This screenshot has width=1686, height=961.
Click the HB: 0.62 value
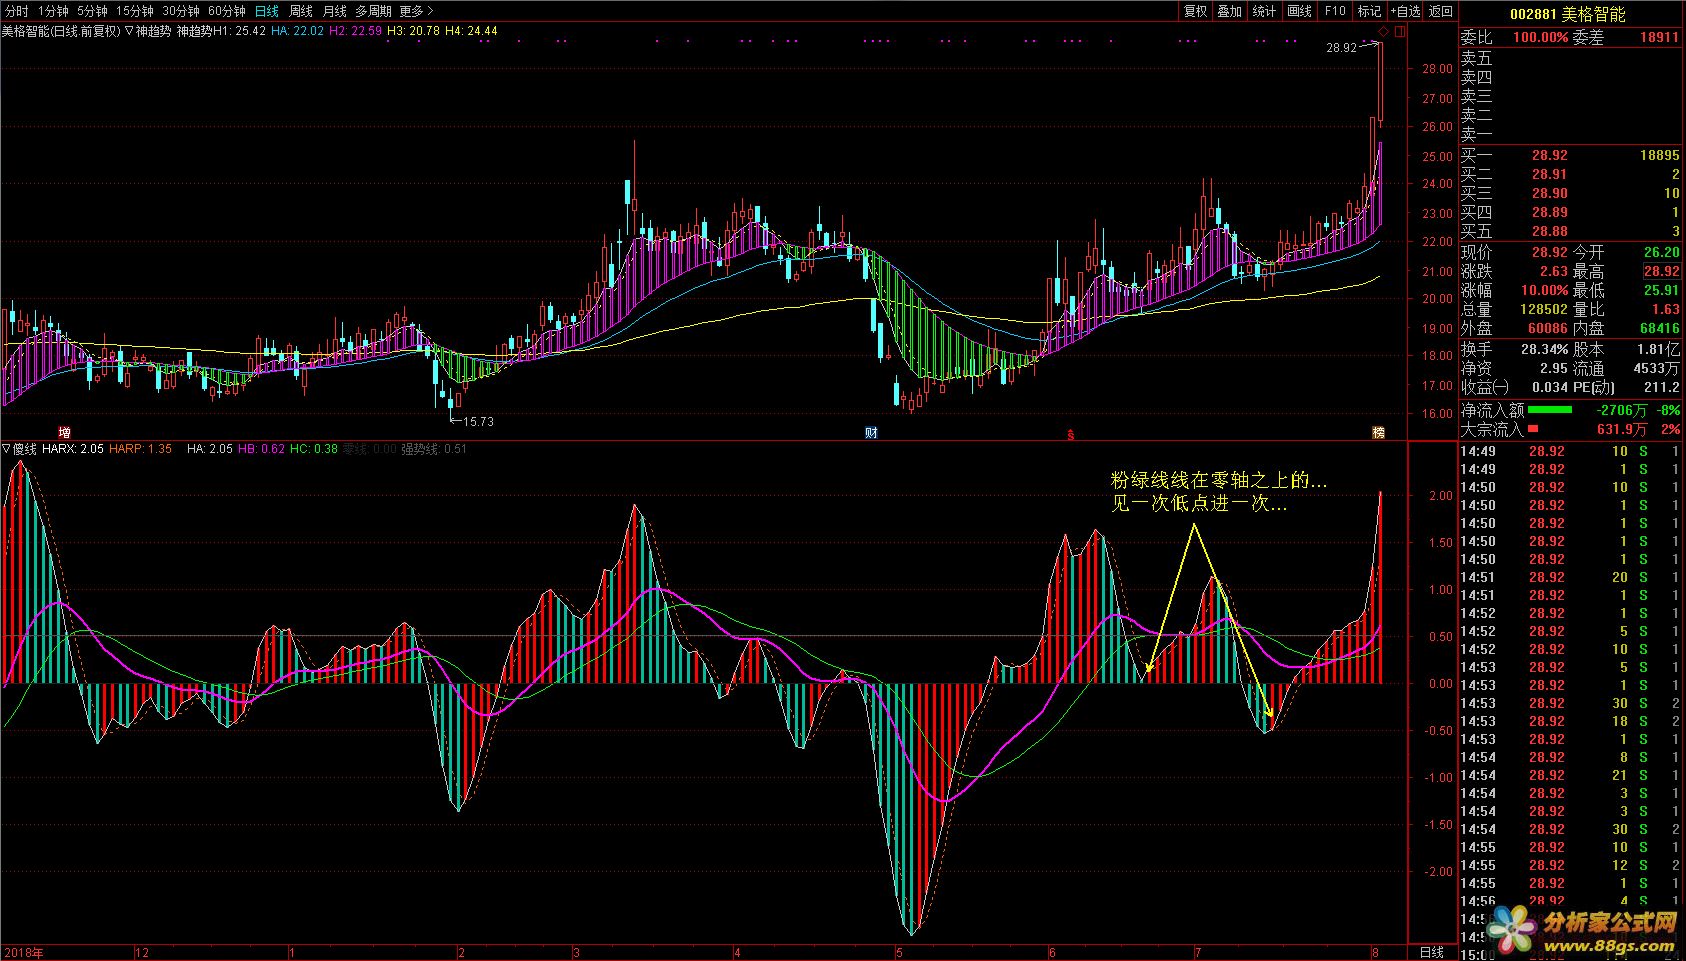[x=261, y=450]
